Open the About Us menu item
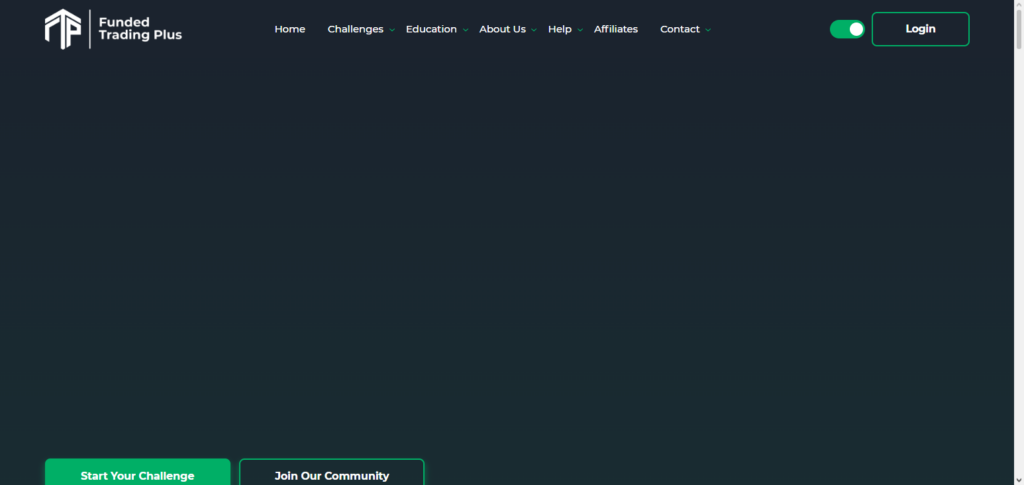Viewport: 1024px width, 485px height. tap(502, 29)
